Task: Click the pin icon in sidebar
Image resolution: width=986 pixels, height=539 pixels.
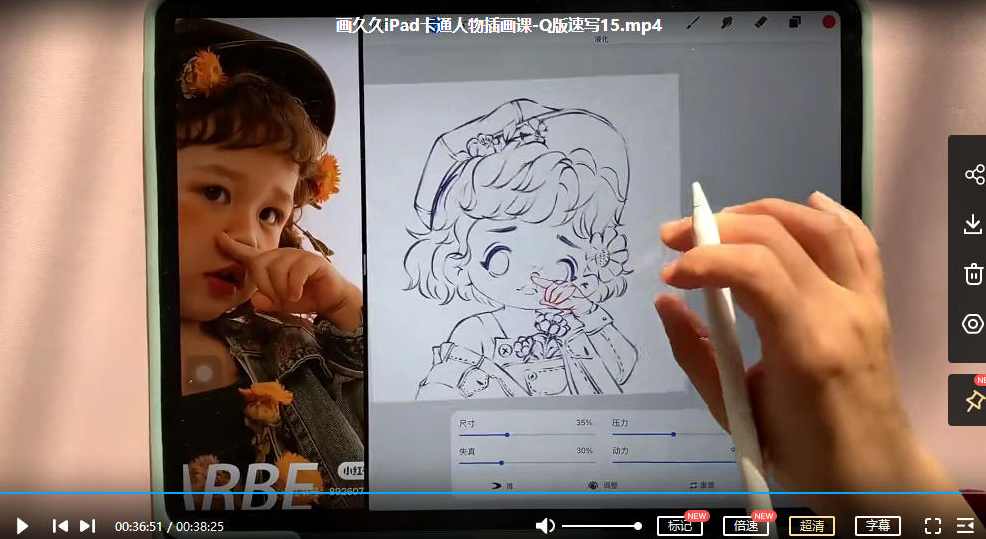Action: [x=975, y=400]
